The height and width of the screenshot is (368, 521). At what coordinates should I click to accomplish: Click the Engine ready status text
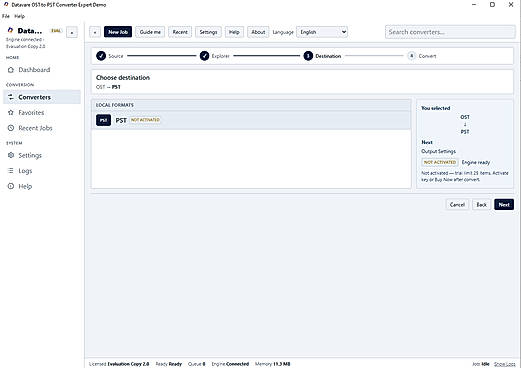pos(476,162)
